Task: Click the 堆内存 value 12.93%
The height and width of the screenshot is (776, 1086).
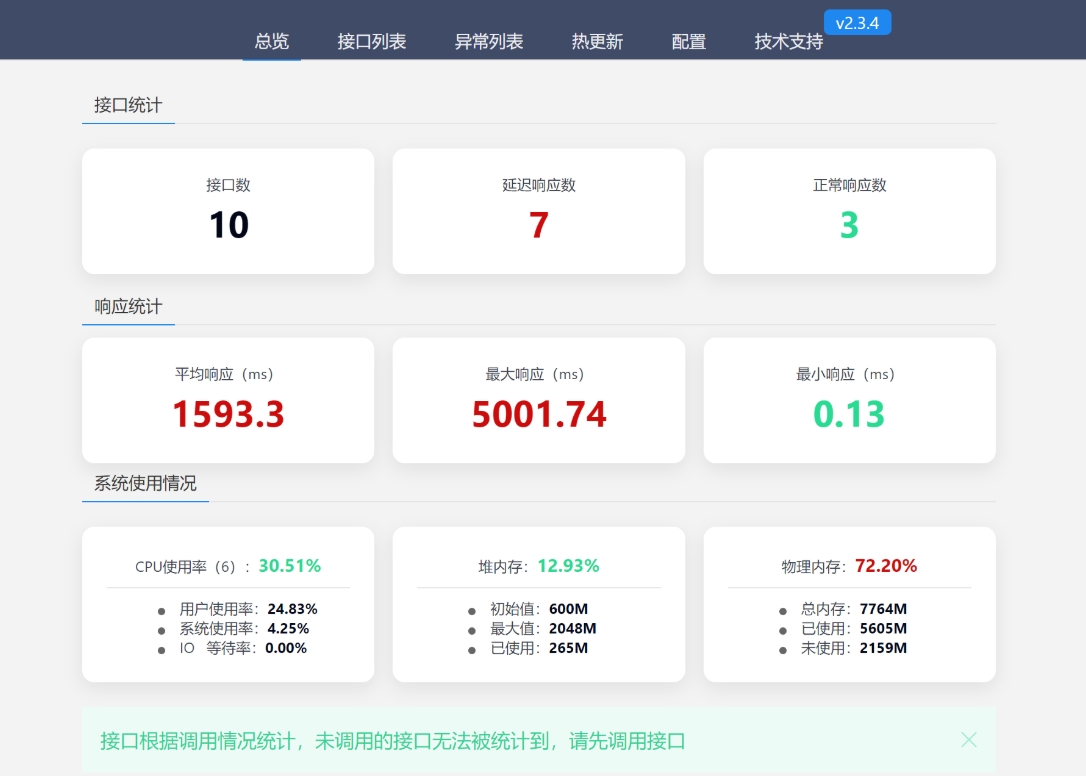Action: coord(569,566)
